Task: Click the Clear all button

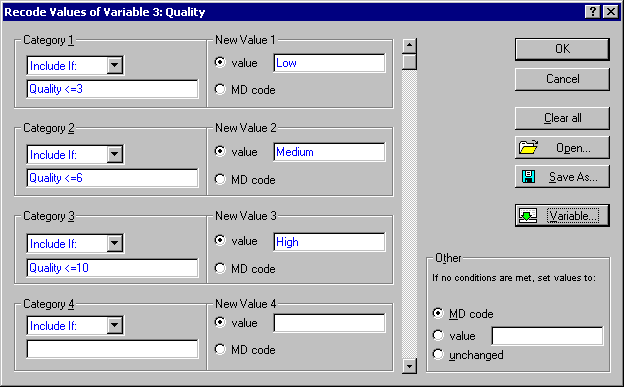Action: 562,118
